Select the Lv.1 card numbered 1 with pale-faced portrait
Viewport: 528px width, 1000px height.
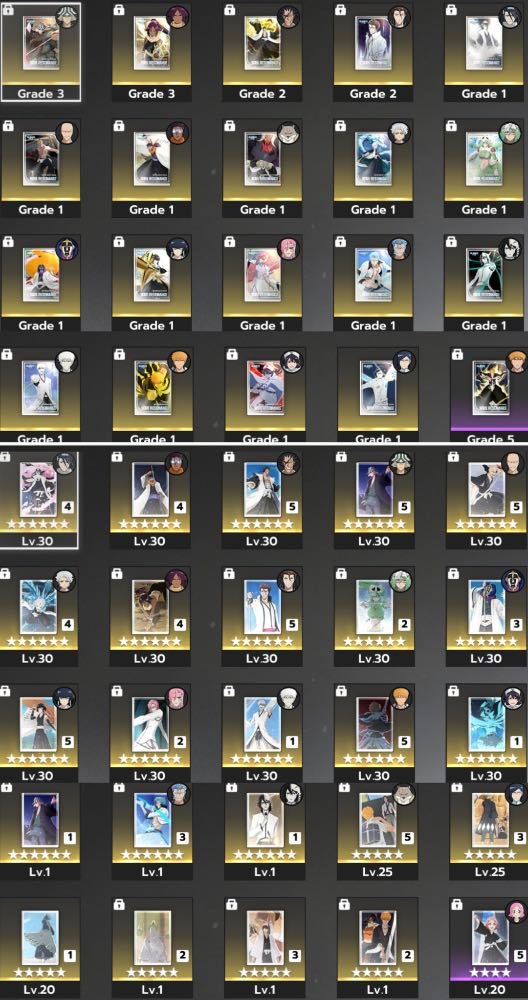coord(265,831)
